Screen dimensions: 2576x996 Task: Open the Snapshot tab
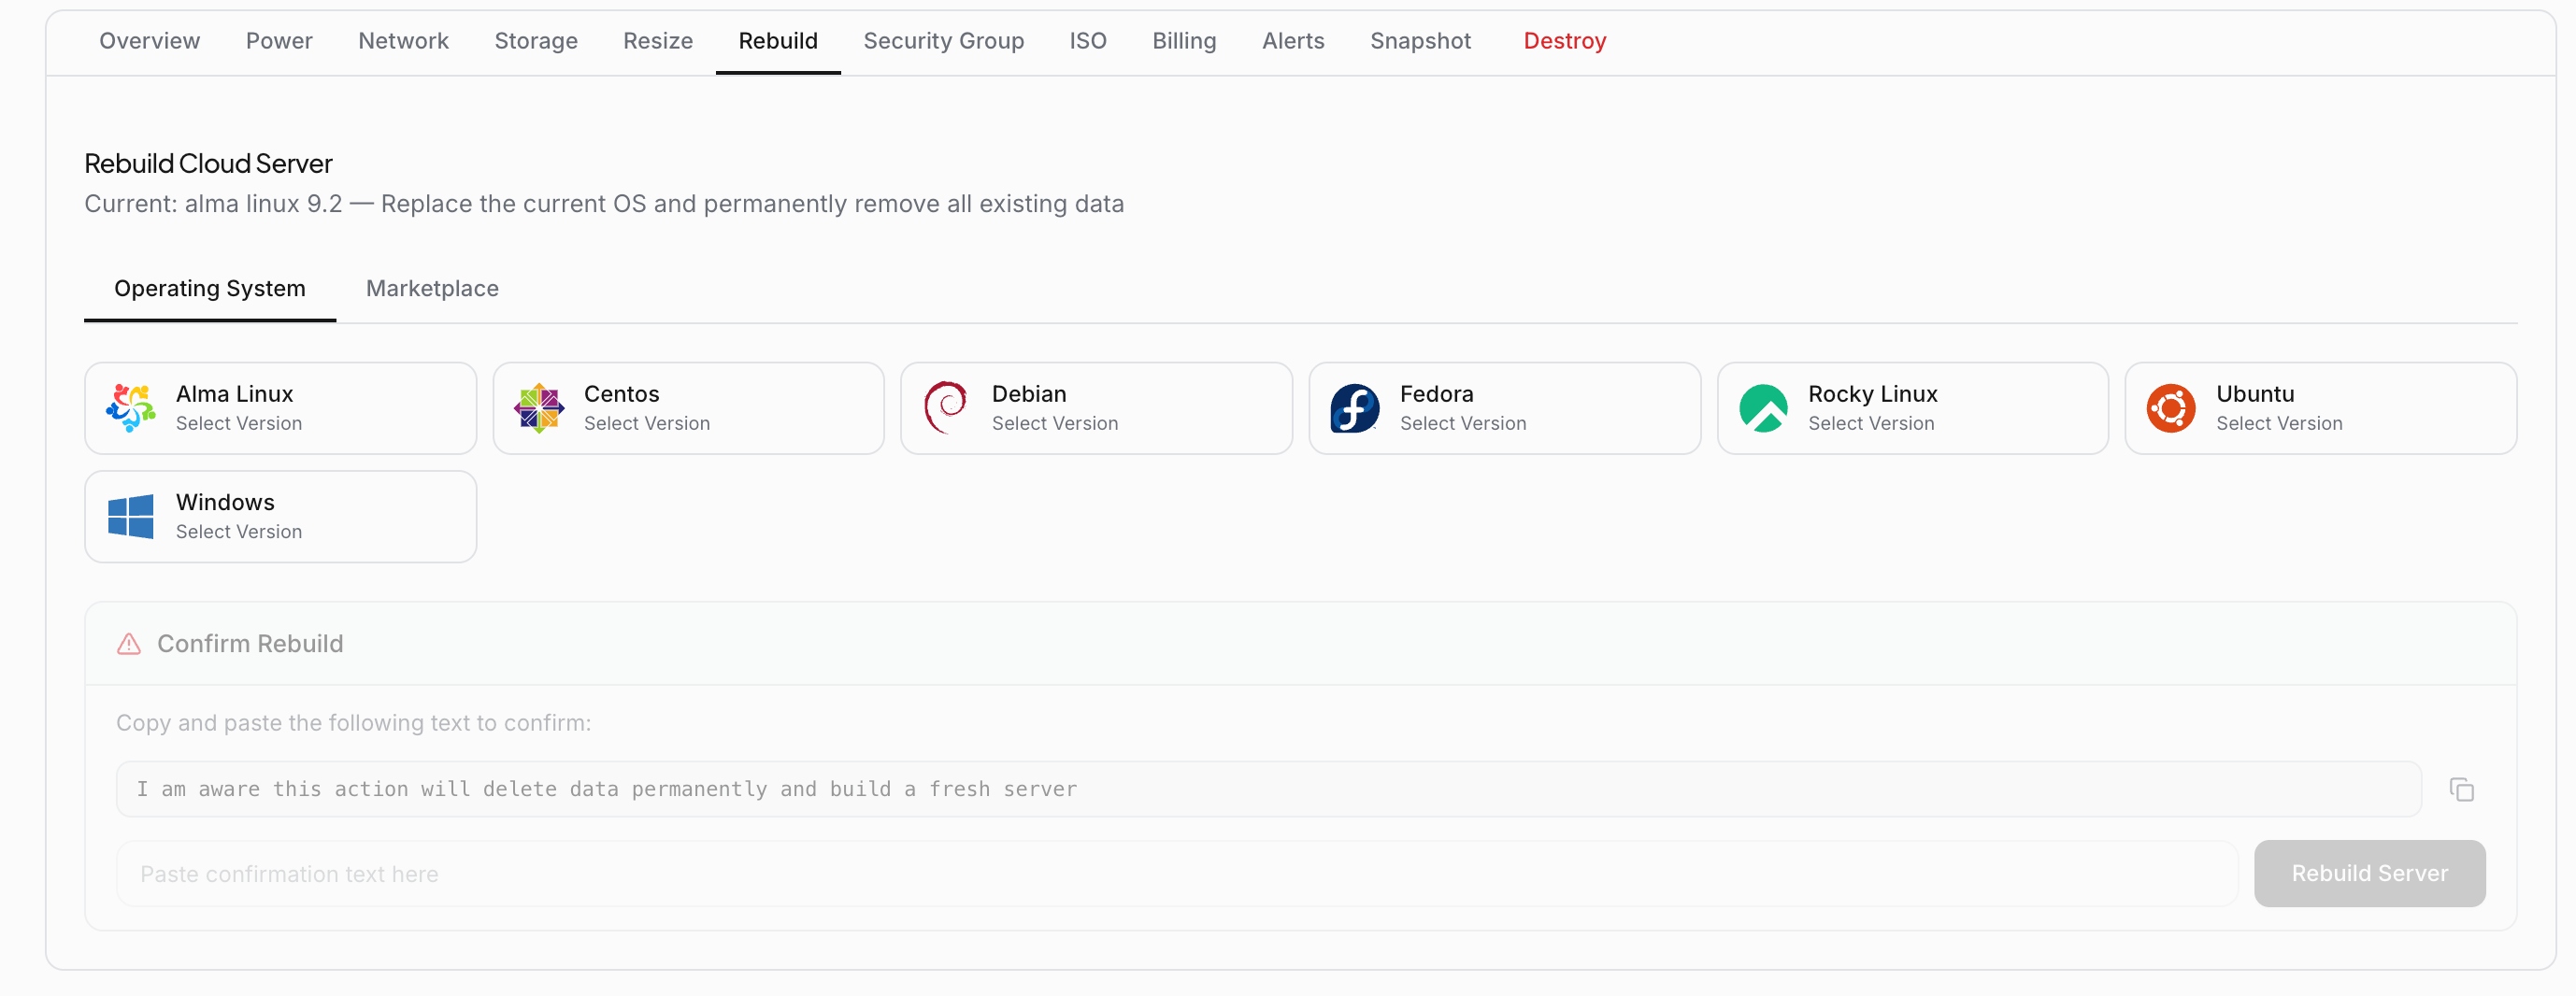coord(1420,41)
